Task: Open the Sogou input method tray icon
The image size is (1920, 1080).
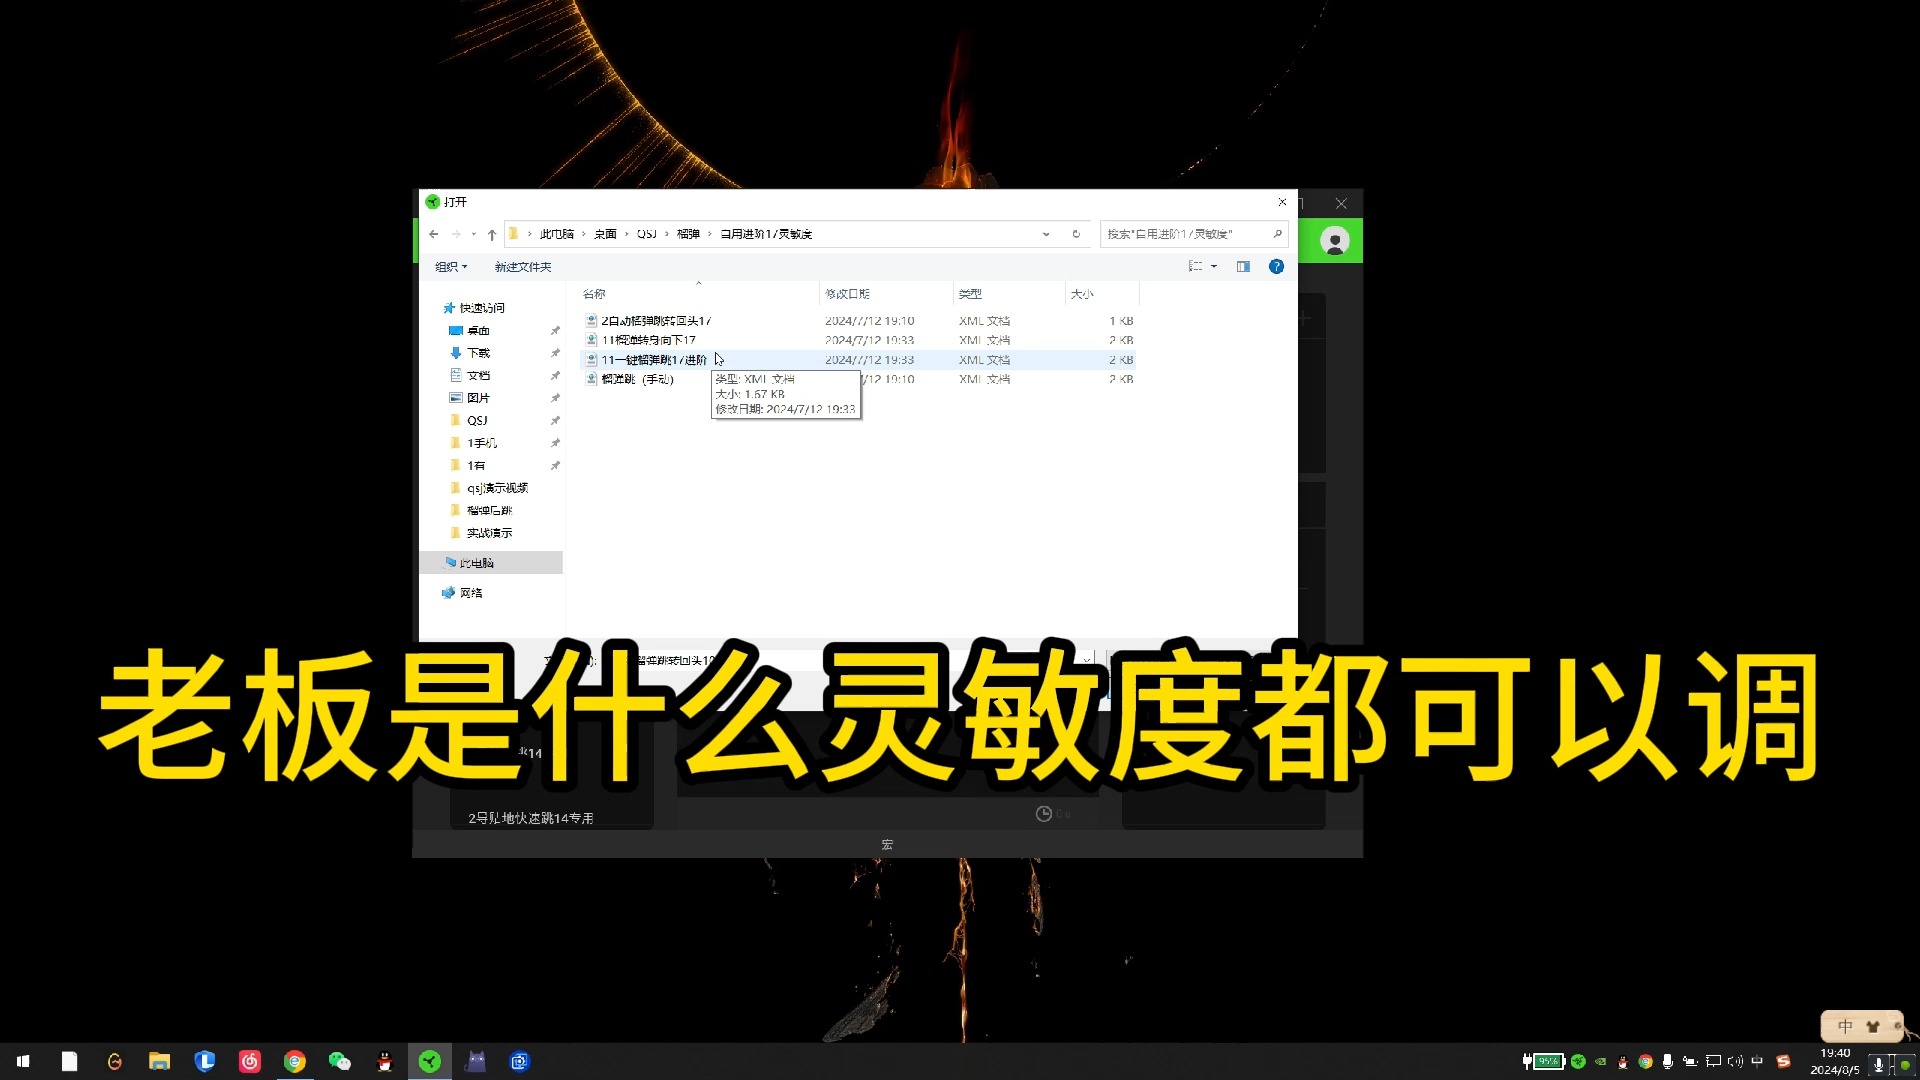Action: (x=1782, y=1061)
